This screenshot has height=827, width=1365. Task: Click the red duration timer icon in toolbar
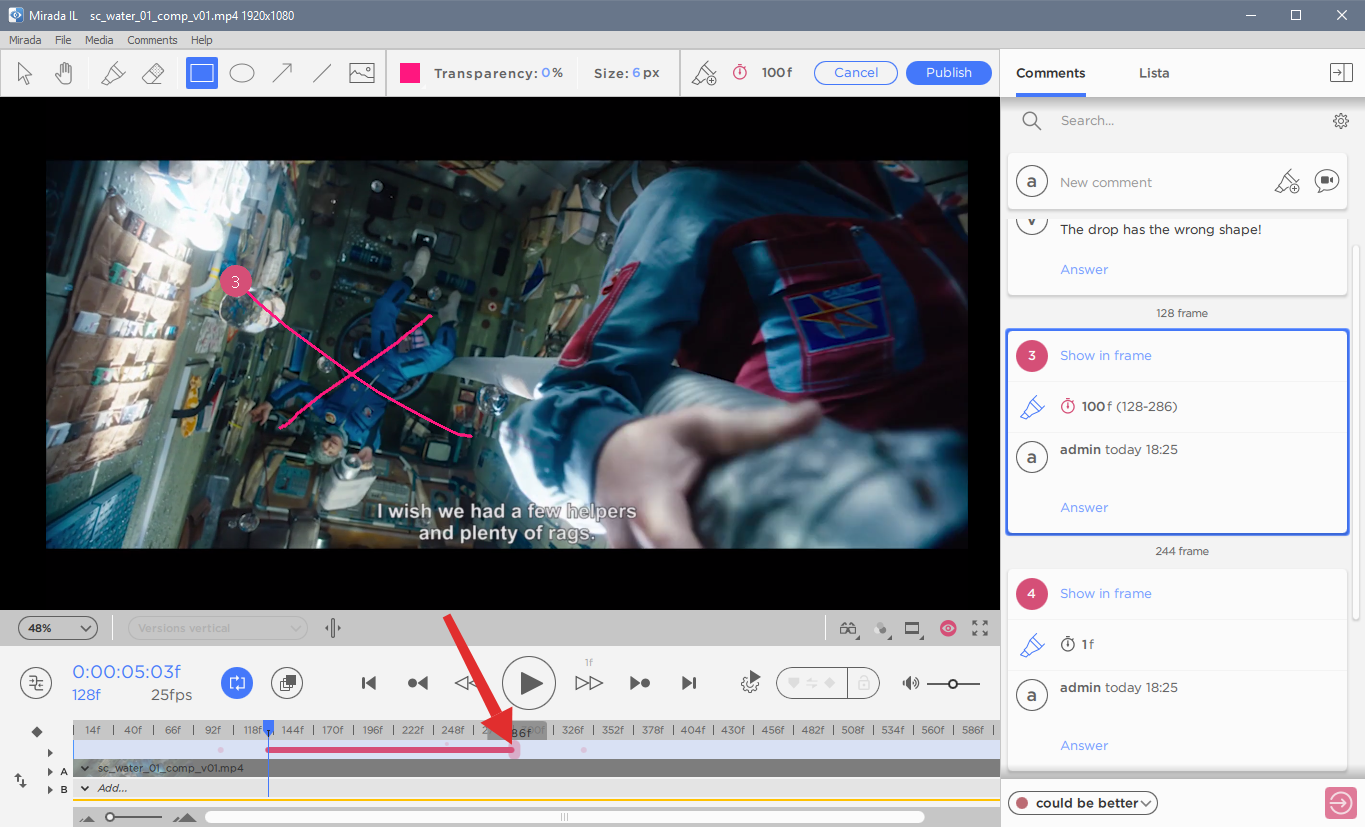click(x=740, y=73)
